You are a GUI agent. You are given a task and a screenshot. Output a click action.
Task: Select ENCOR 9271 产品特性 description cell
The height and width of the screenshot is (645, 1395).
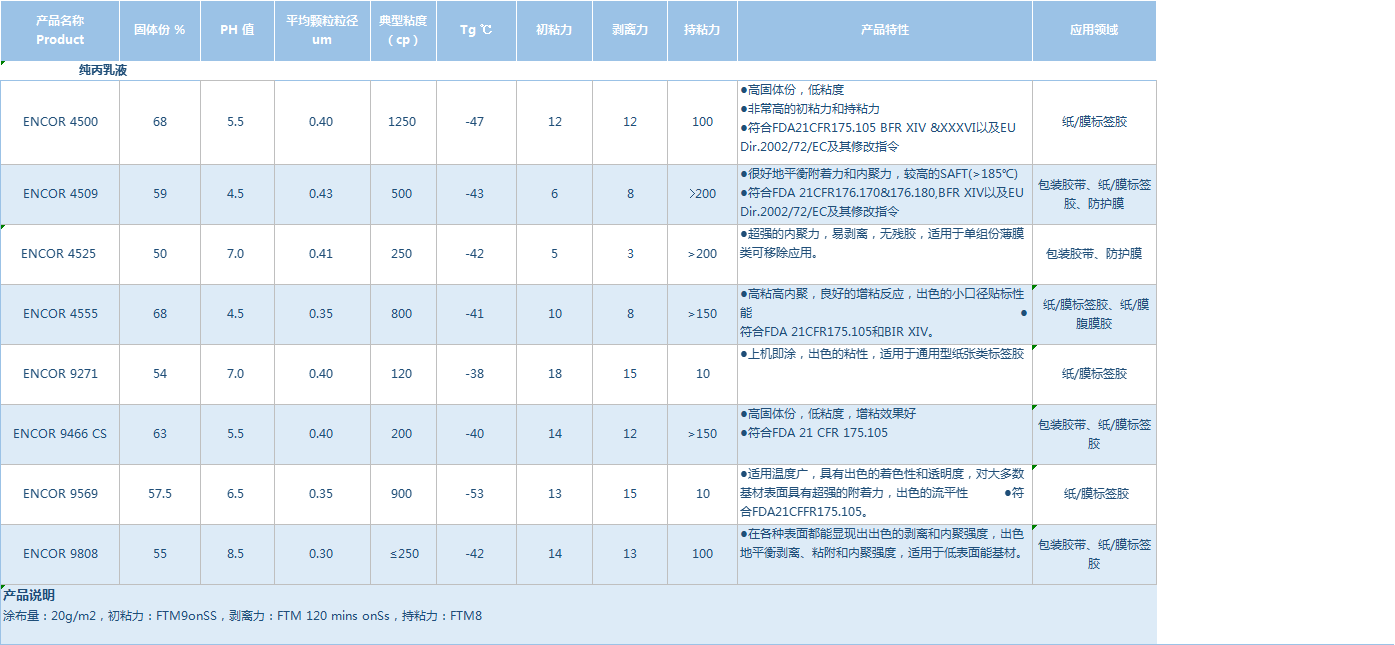click(885, 374)
